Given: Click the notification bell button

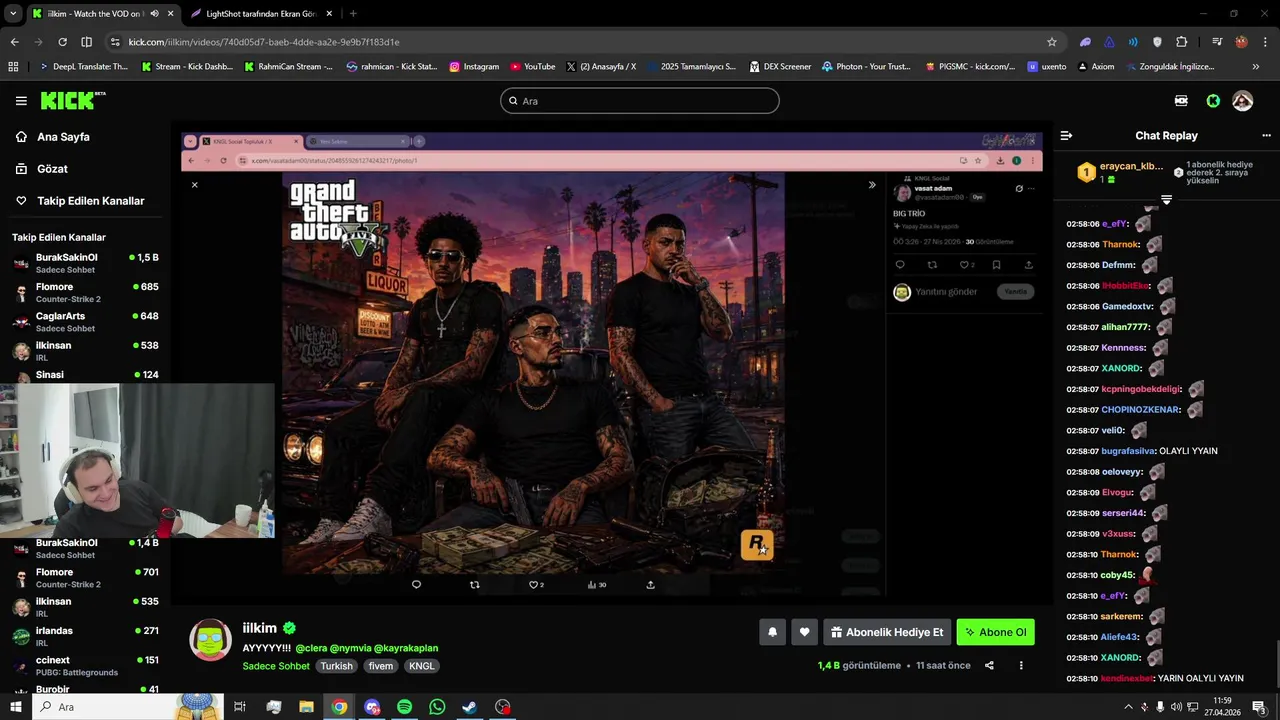Looking at the screenshot, I should click(772, 632).
